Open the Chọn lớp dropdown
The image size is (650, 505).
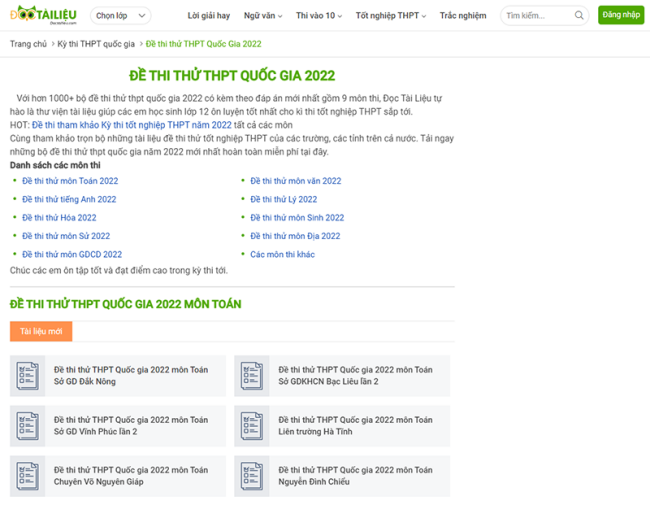(x=119, y=16)
